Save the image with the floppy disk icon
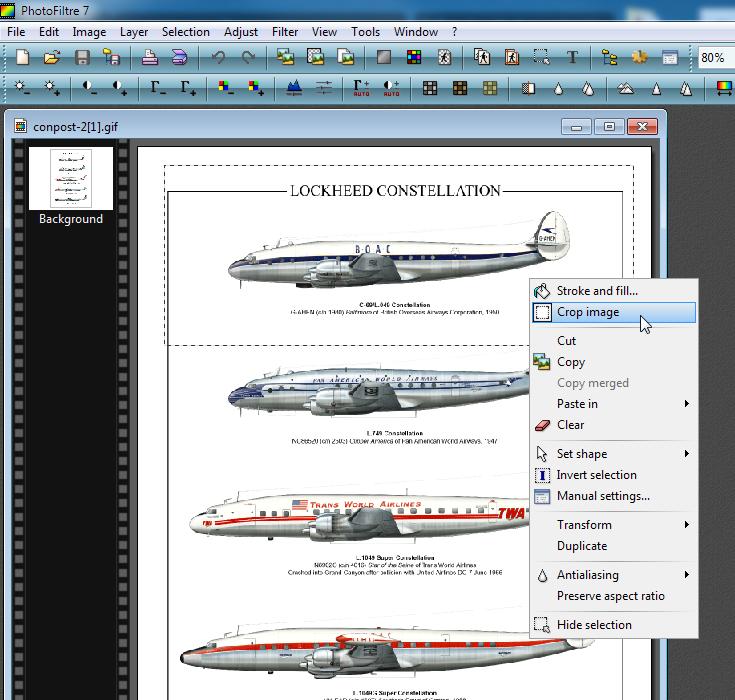The height and width of the screenshot is (700, 735). pyautogui.click(x=82, y=58)
